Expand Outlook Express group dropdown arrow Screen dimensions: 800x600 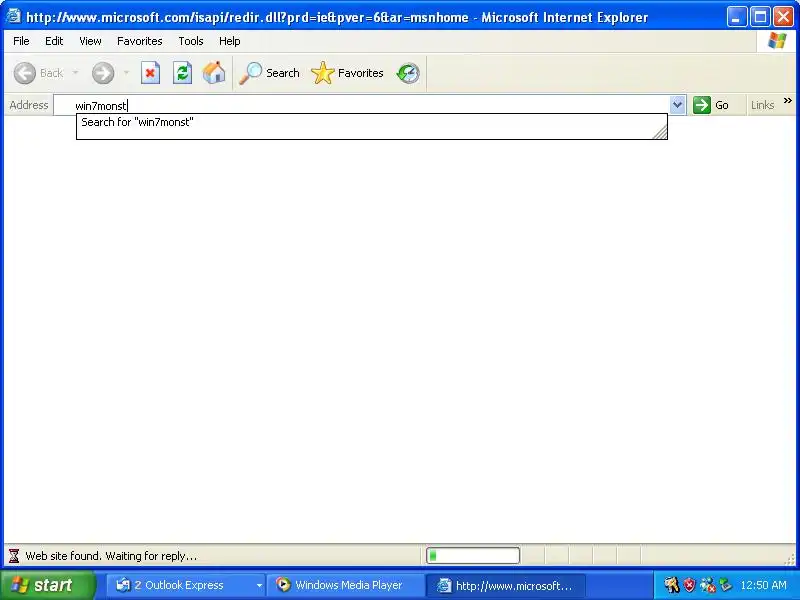259,585
